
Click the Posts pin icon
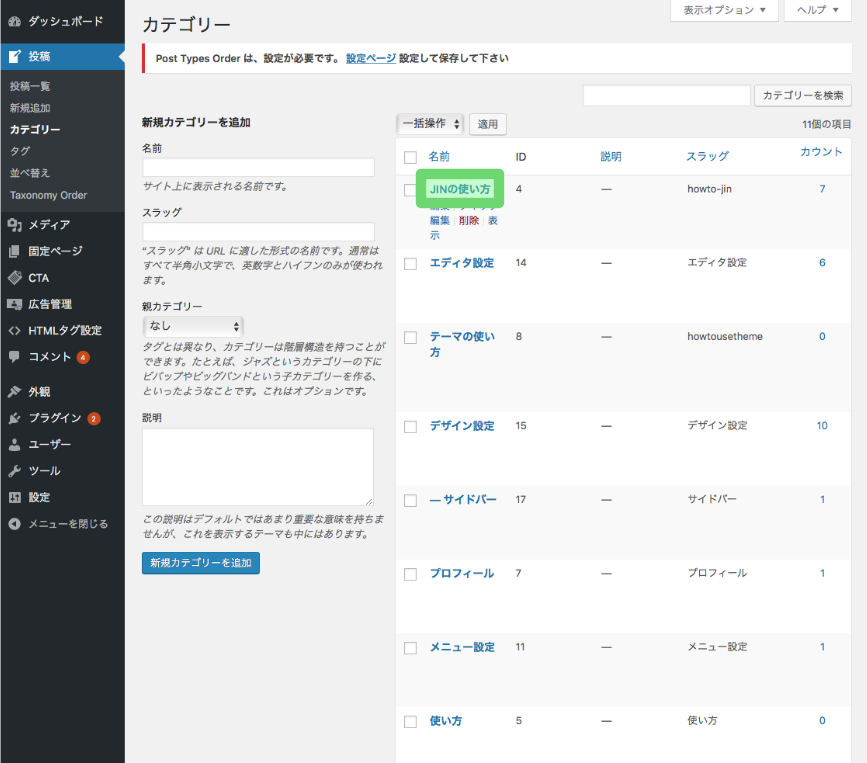14,56
